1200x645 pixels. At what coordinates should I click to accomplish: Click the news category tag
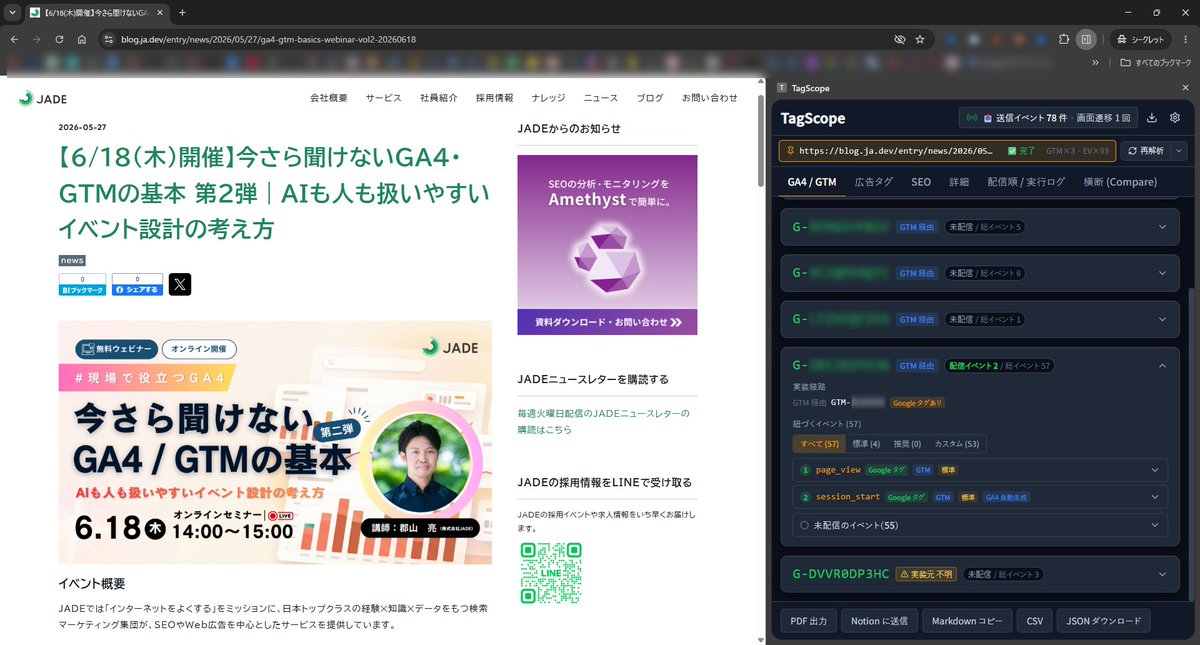coord(72,260)
